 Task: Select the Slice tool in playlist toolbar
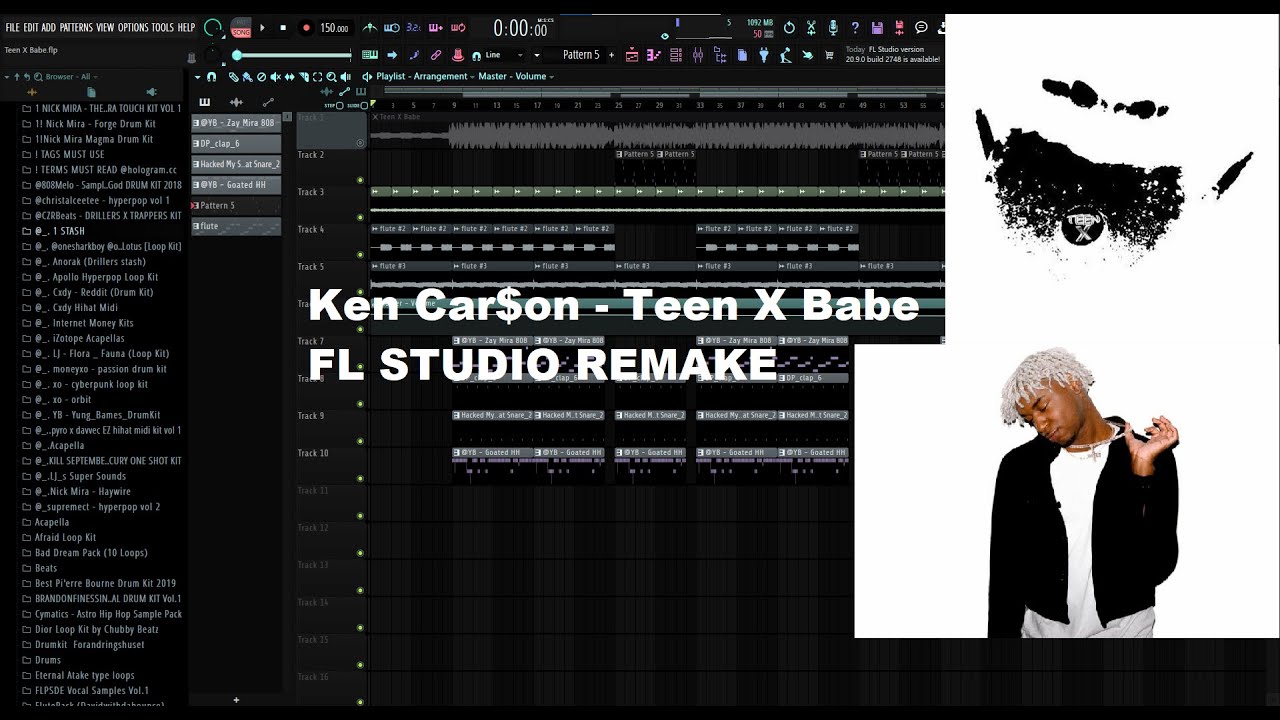[304, 77]
